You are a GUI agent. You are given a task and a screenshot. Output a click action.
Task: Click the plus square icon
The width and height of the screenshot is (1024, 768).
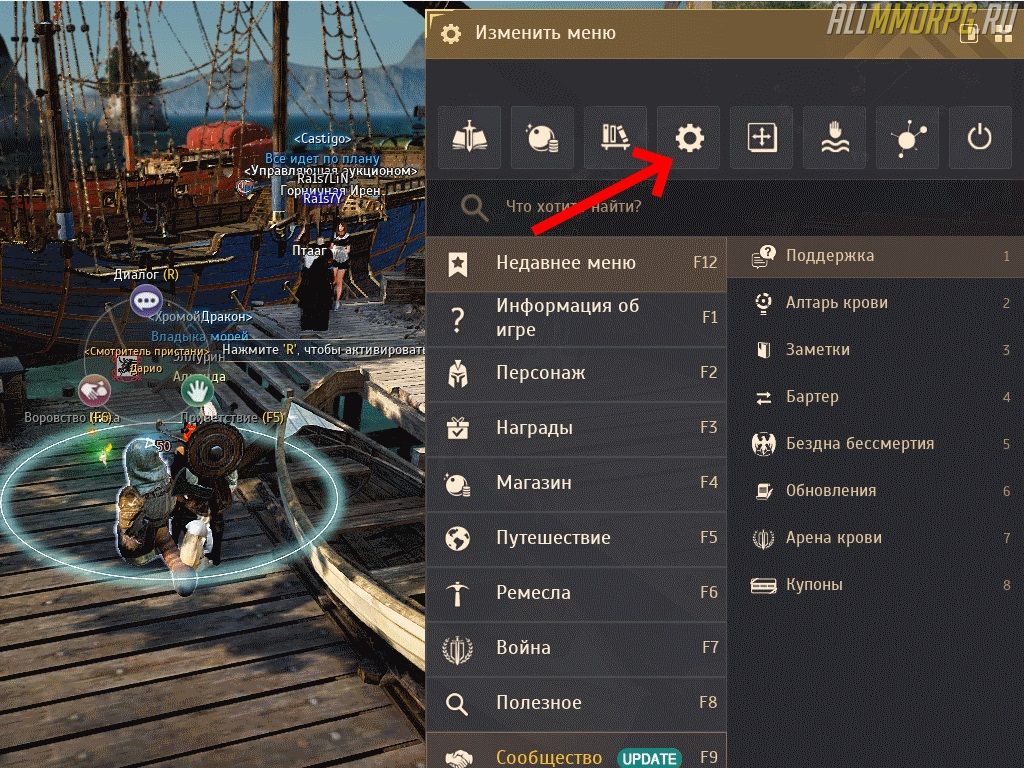click(762, 138)
